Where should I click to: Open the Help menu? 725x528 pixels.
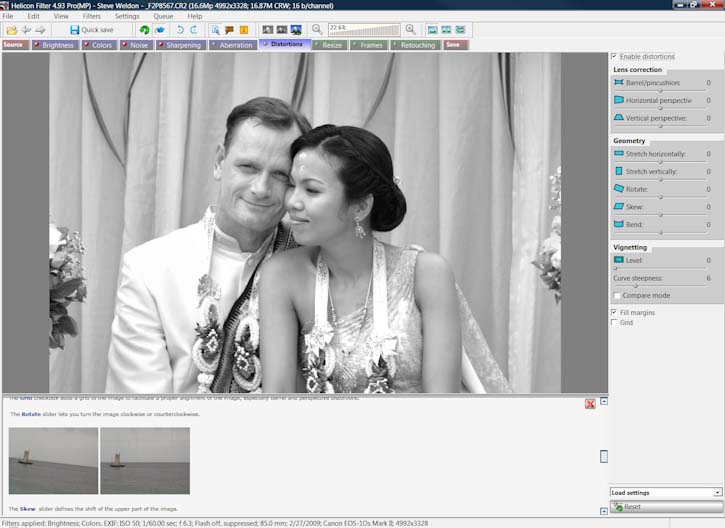[x=195, y=16]
